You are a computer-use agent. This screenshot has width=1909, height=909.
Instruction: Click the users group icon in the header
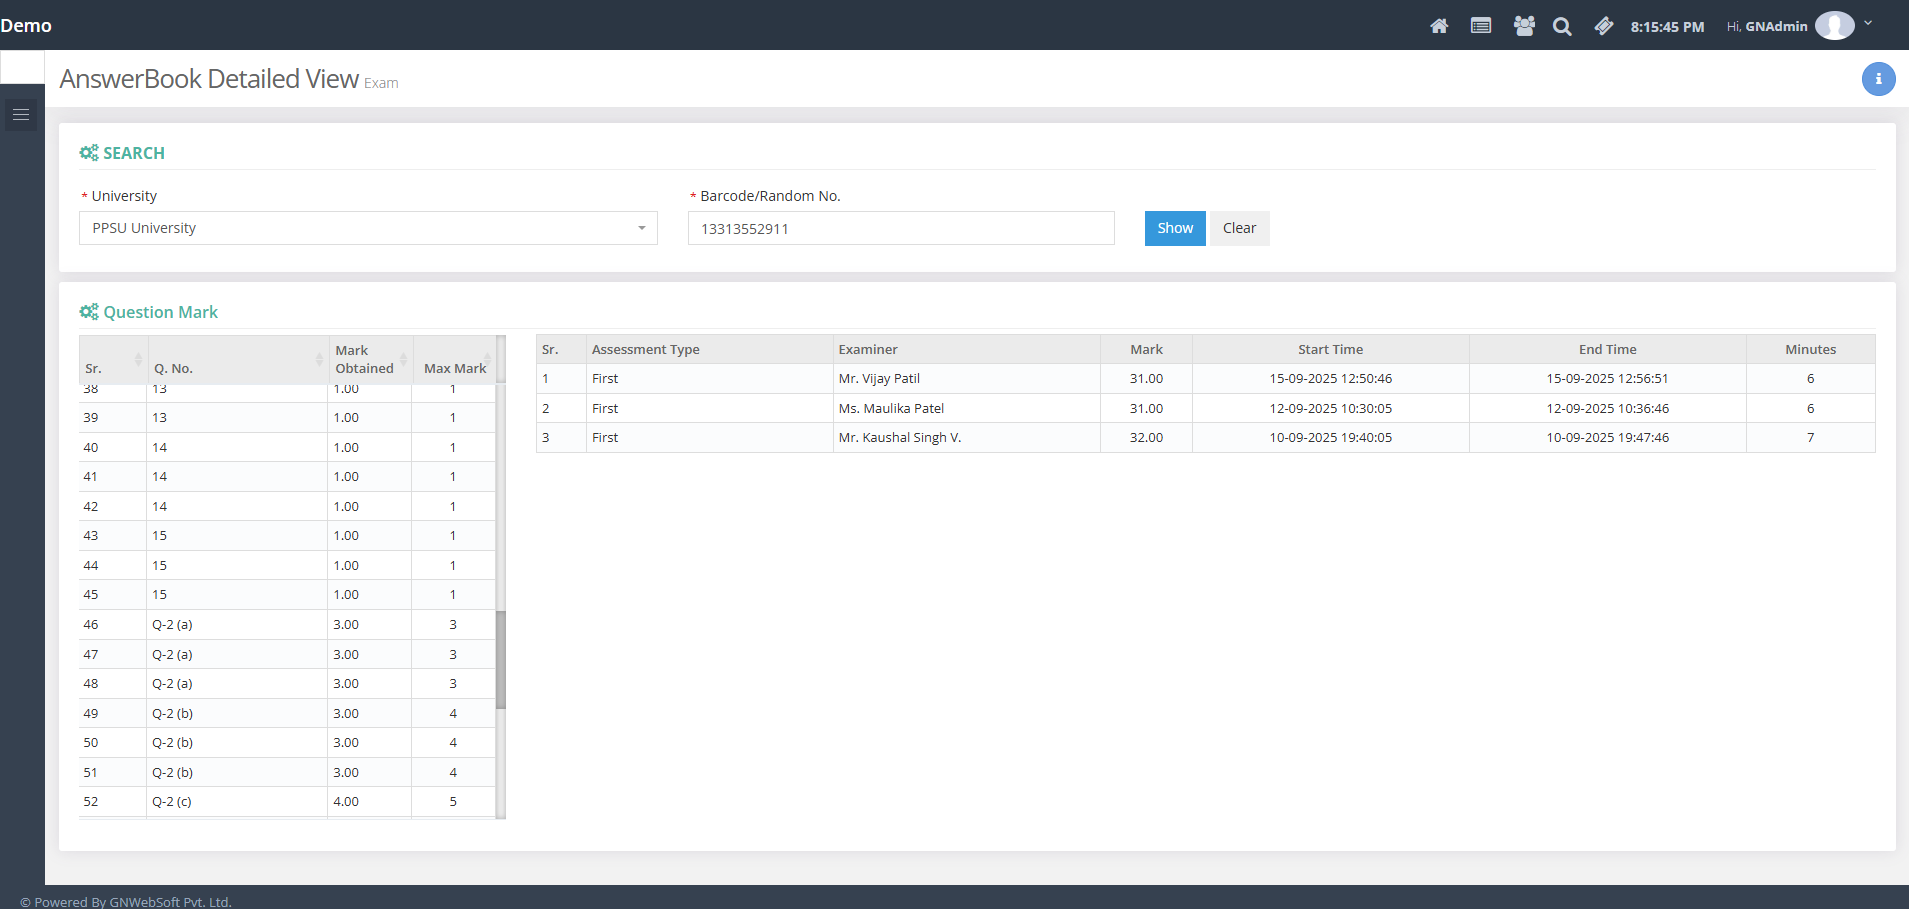coord(1524,26)
